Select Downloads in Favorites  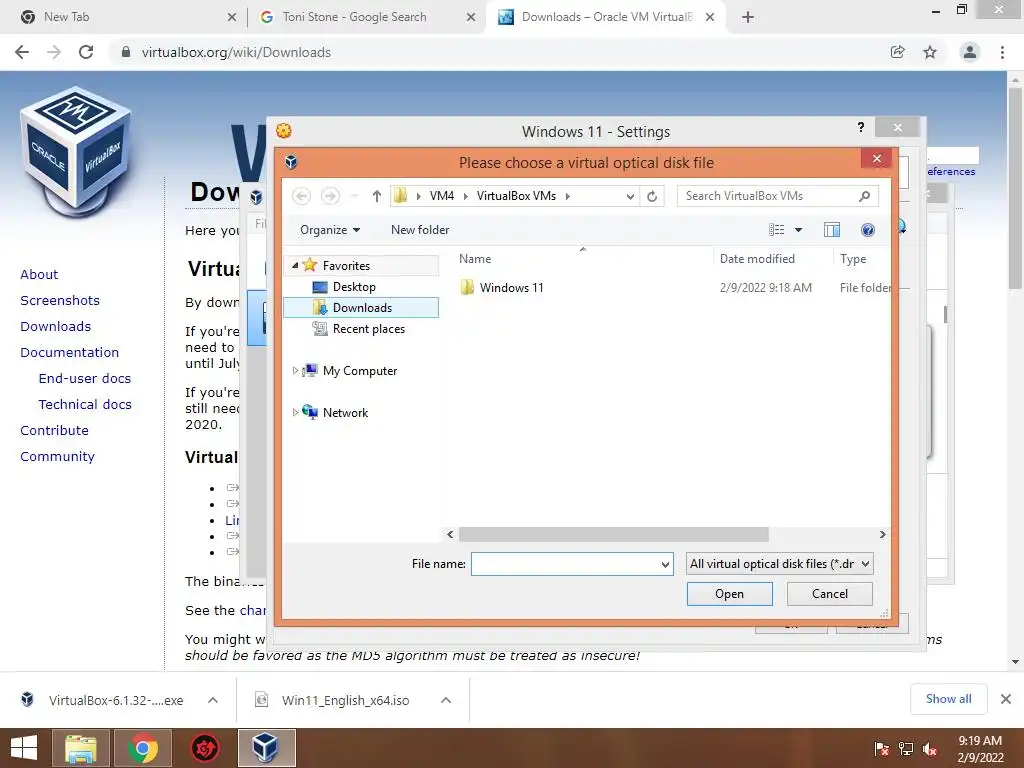tap(361, 308)
